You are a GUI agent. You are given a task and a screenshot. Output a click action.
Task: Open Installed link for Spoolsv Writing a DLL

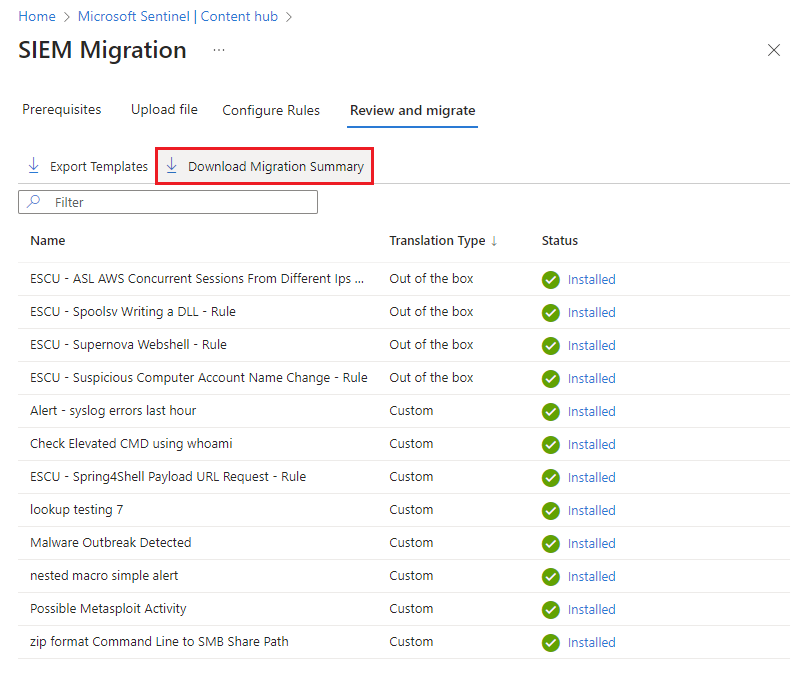[591, 312]
